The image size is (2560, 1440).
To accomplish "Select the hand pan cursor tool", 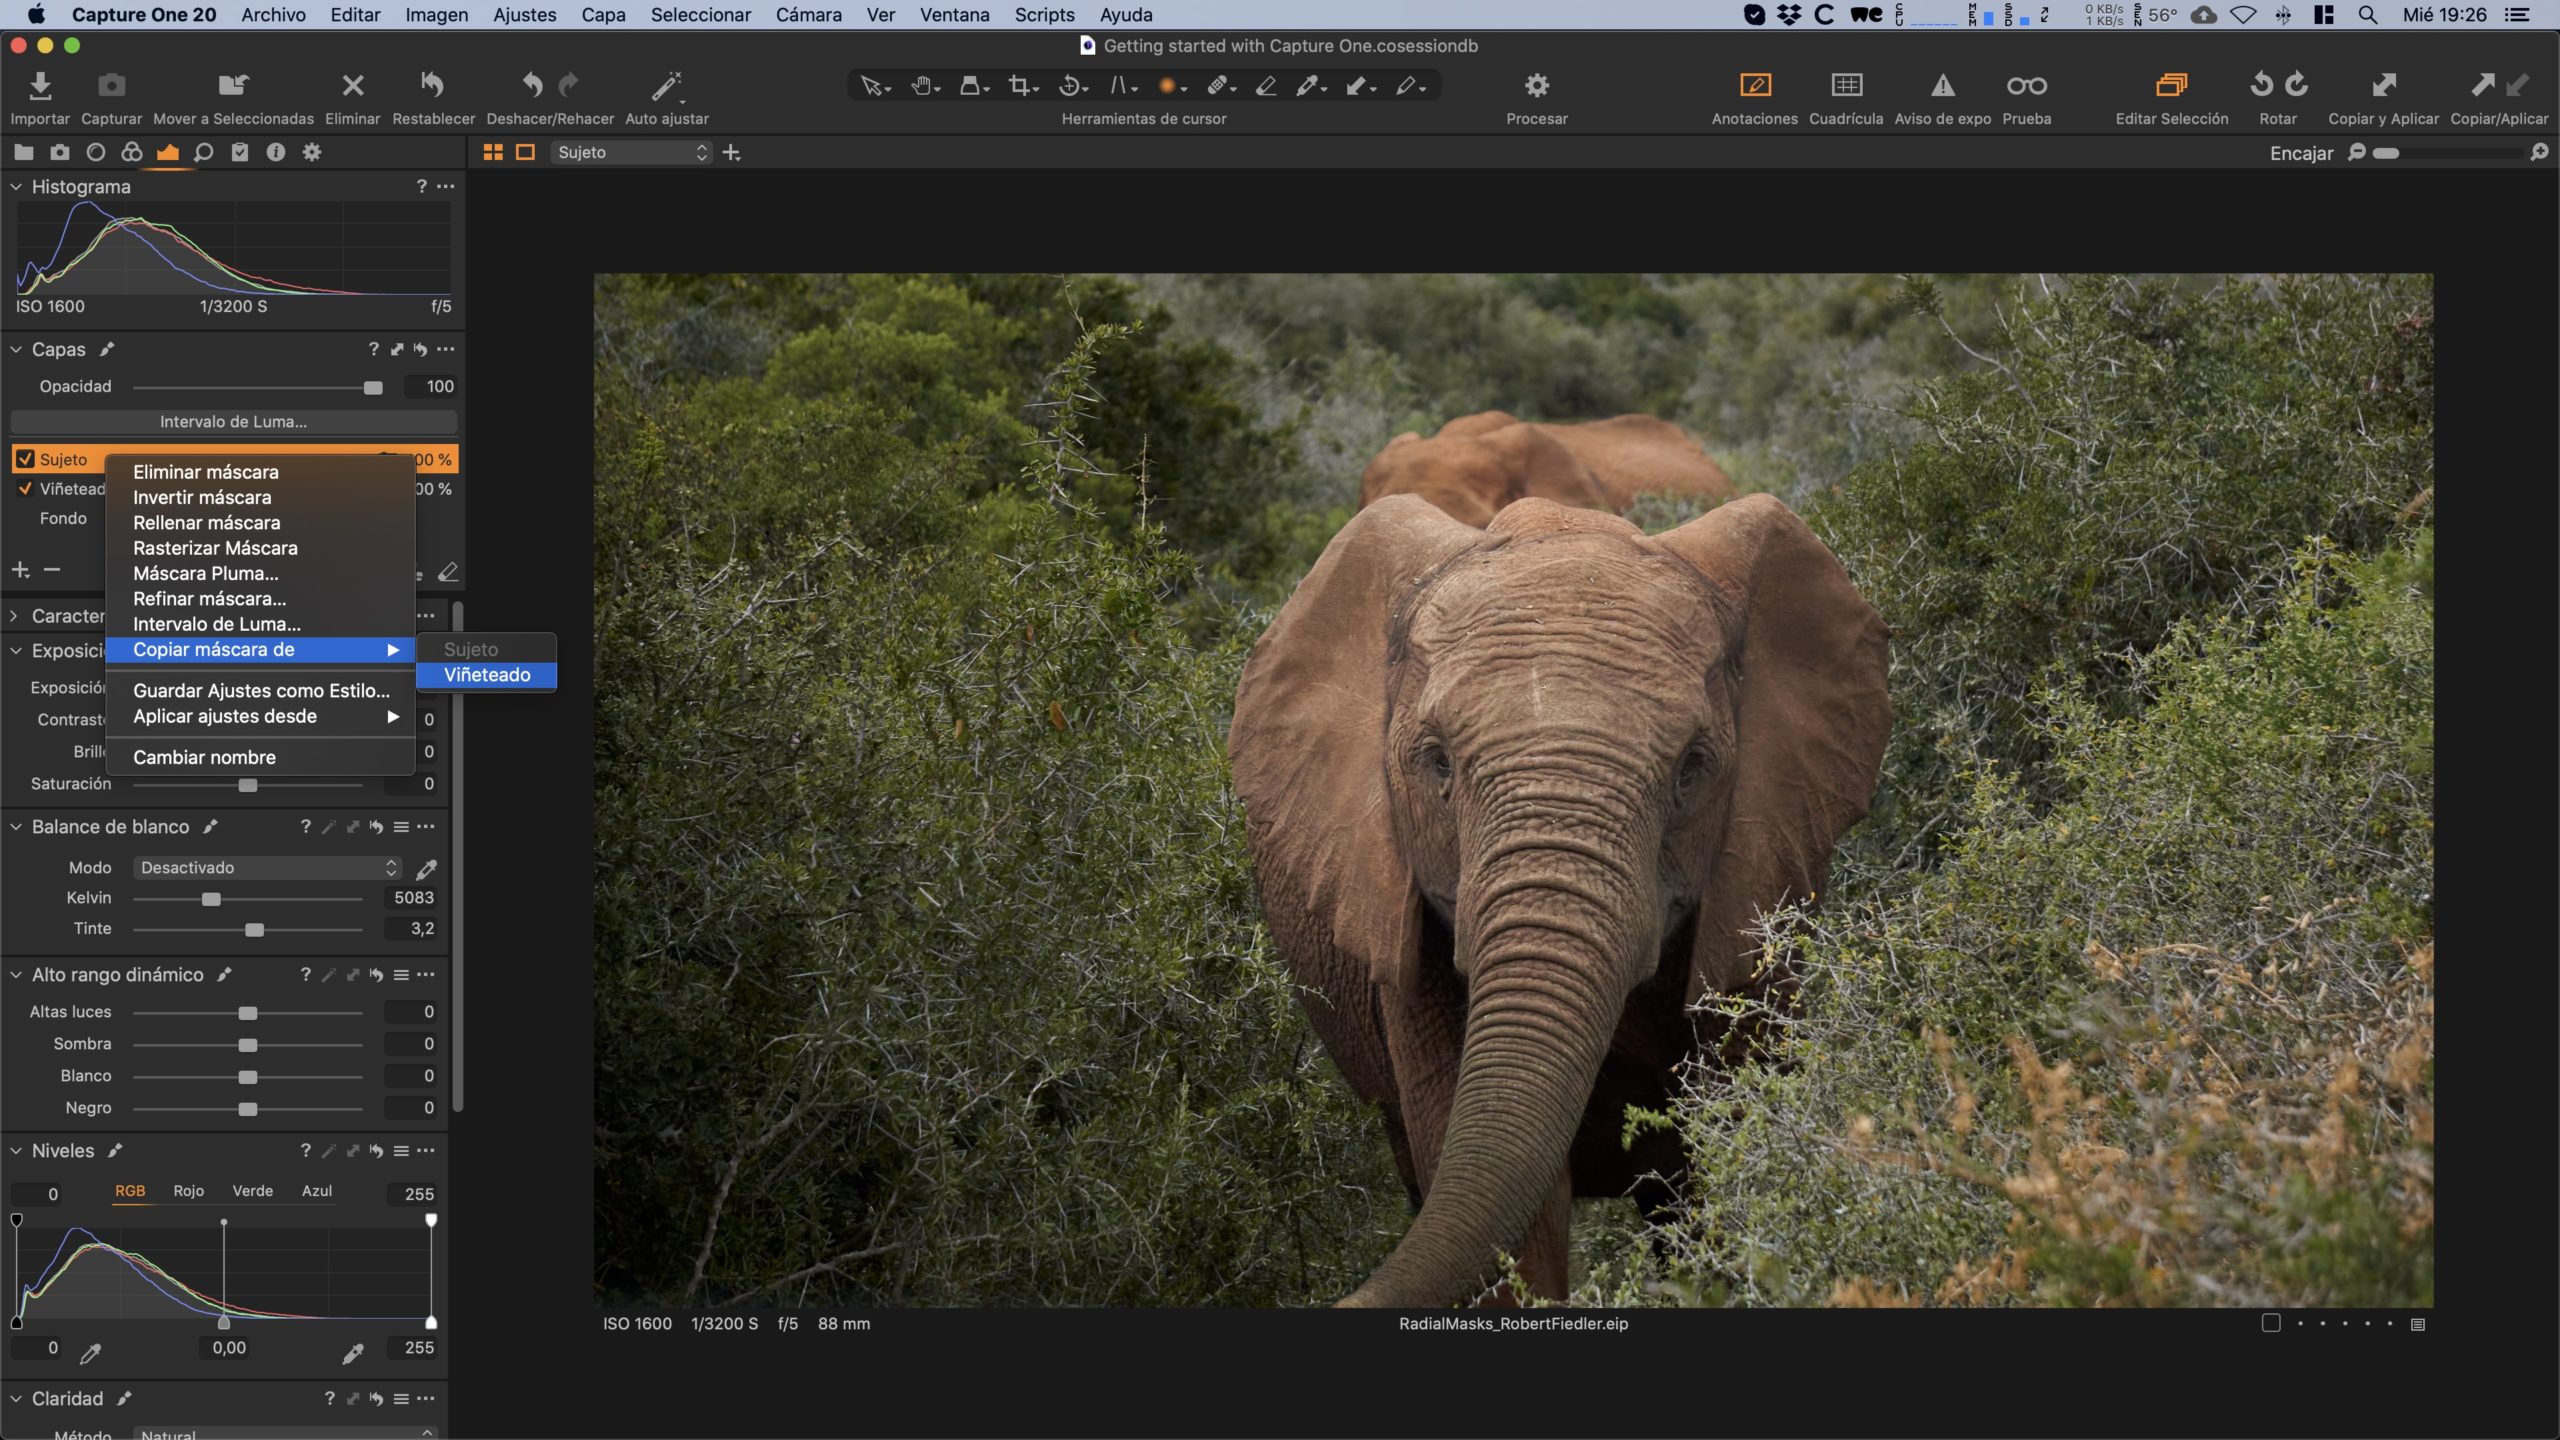I will point(924,86).
